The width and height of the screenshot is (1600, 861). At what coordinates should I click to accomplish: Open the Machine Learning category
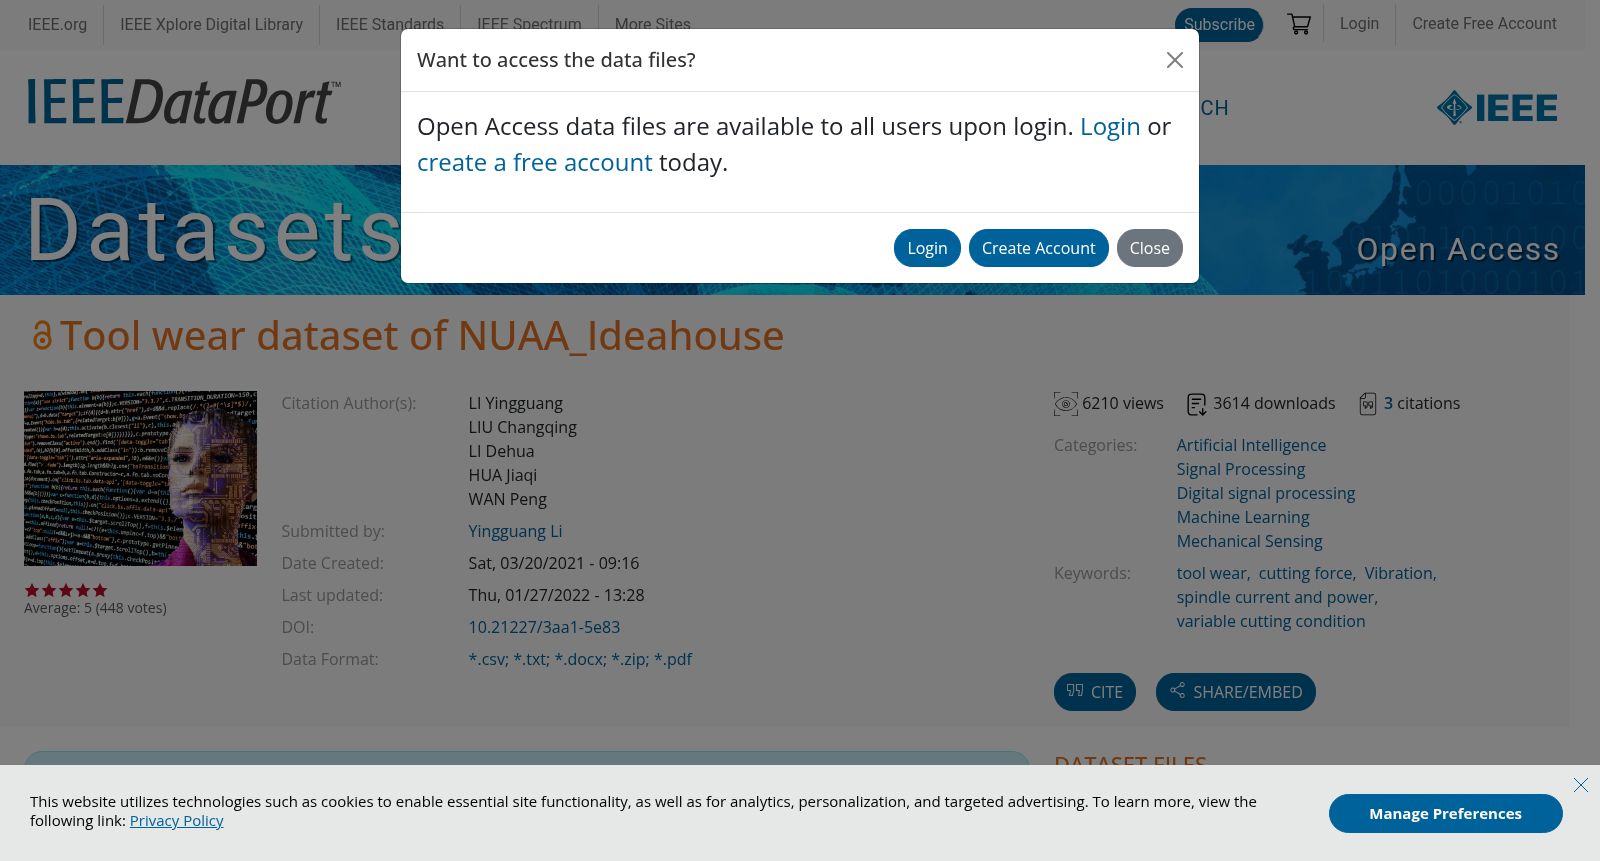tap(1243, 518)
